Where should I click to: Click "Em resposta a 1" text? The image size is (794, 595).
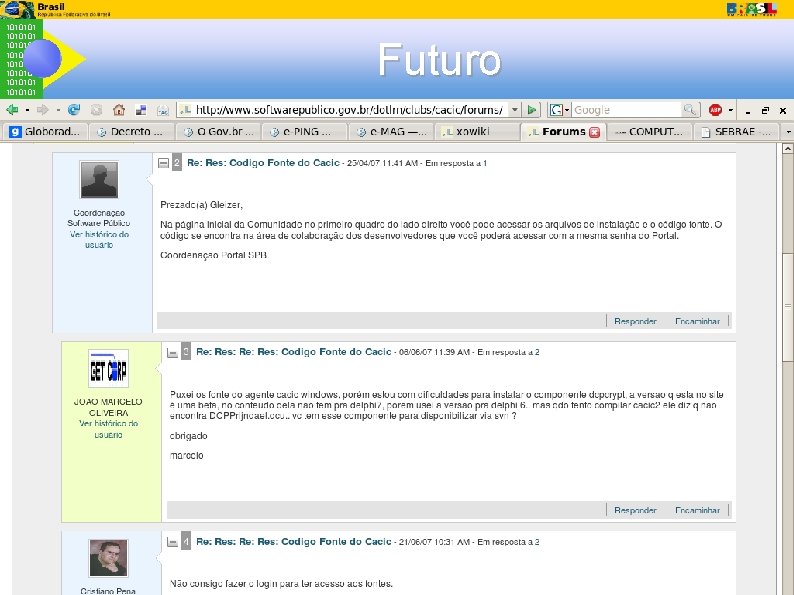point(456,163)
